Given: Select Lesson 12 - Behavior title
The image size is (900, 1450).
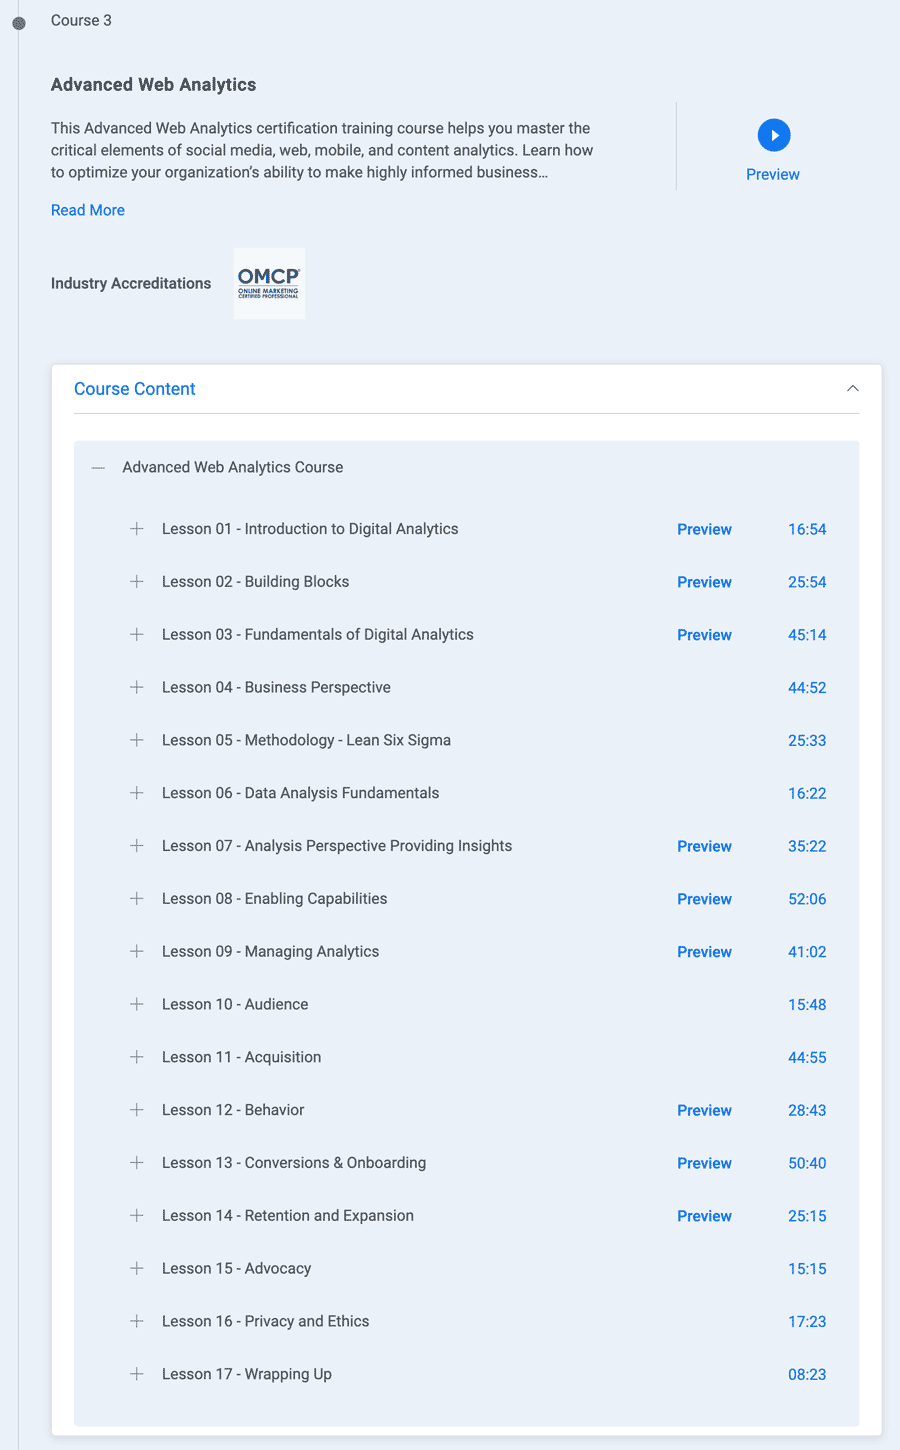Looking at the screenshot, I should click(x=233, y=1110).
